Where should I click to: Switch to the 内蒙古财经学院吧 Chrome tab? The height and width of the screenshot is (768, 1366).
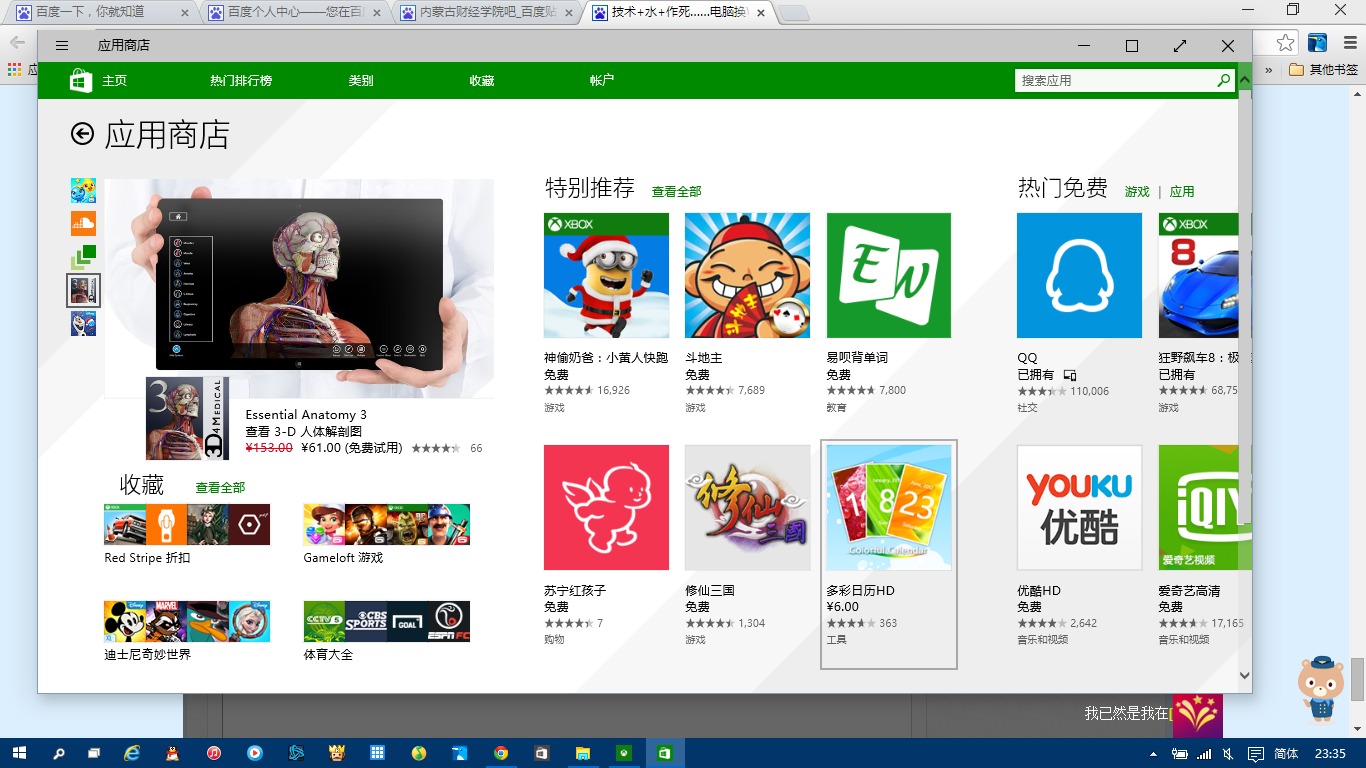487,13
